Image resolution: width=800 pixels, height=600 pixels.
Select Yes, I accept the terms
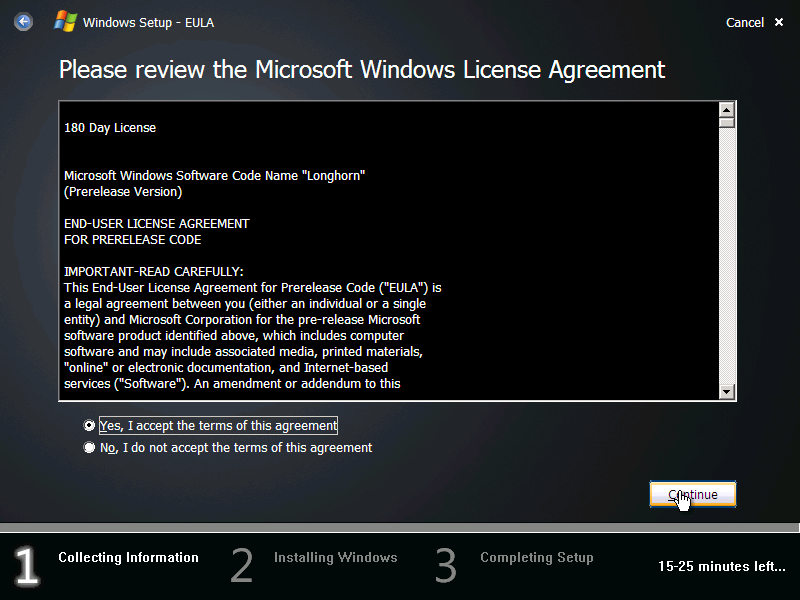[90, 425]
